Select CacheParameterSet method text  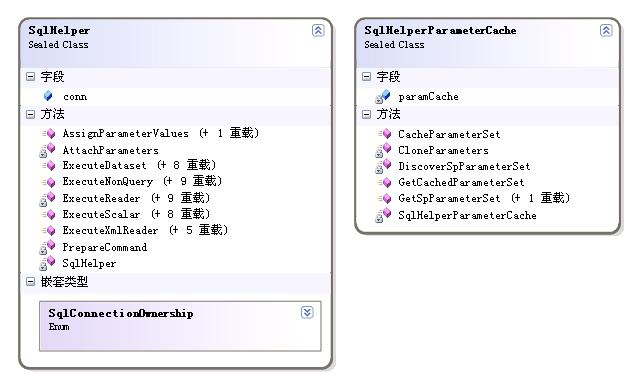(449, 134)
